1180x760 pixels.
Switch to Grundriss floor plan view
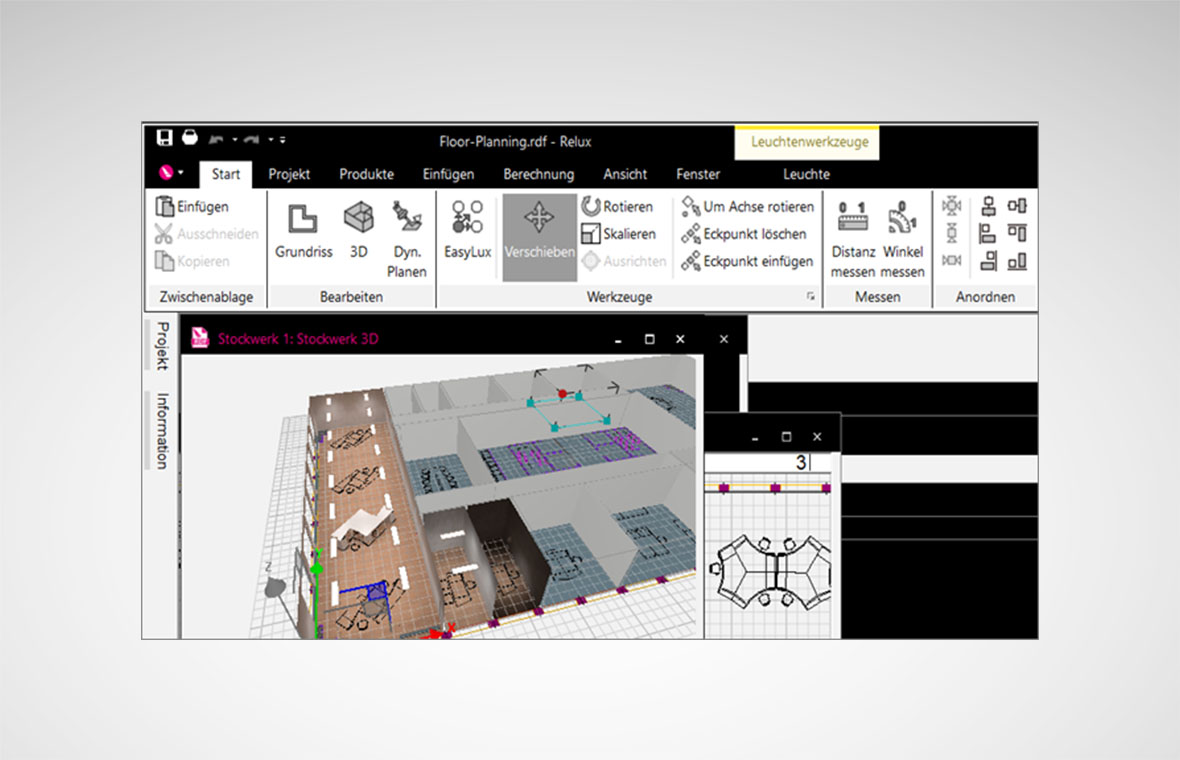click(x=303, y=233)
